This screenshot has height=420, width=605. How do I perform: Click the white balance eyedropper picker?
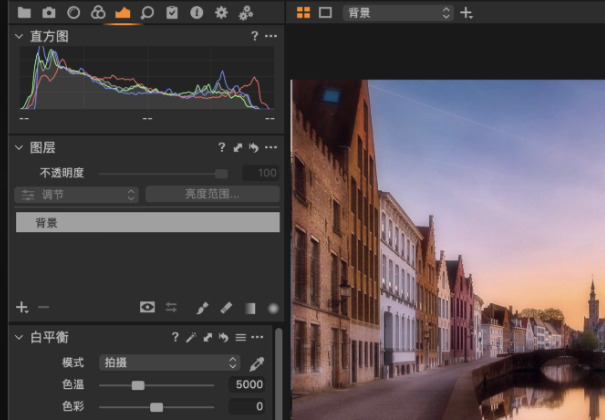pos(256,363)
